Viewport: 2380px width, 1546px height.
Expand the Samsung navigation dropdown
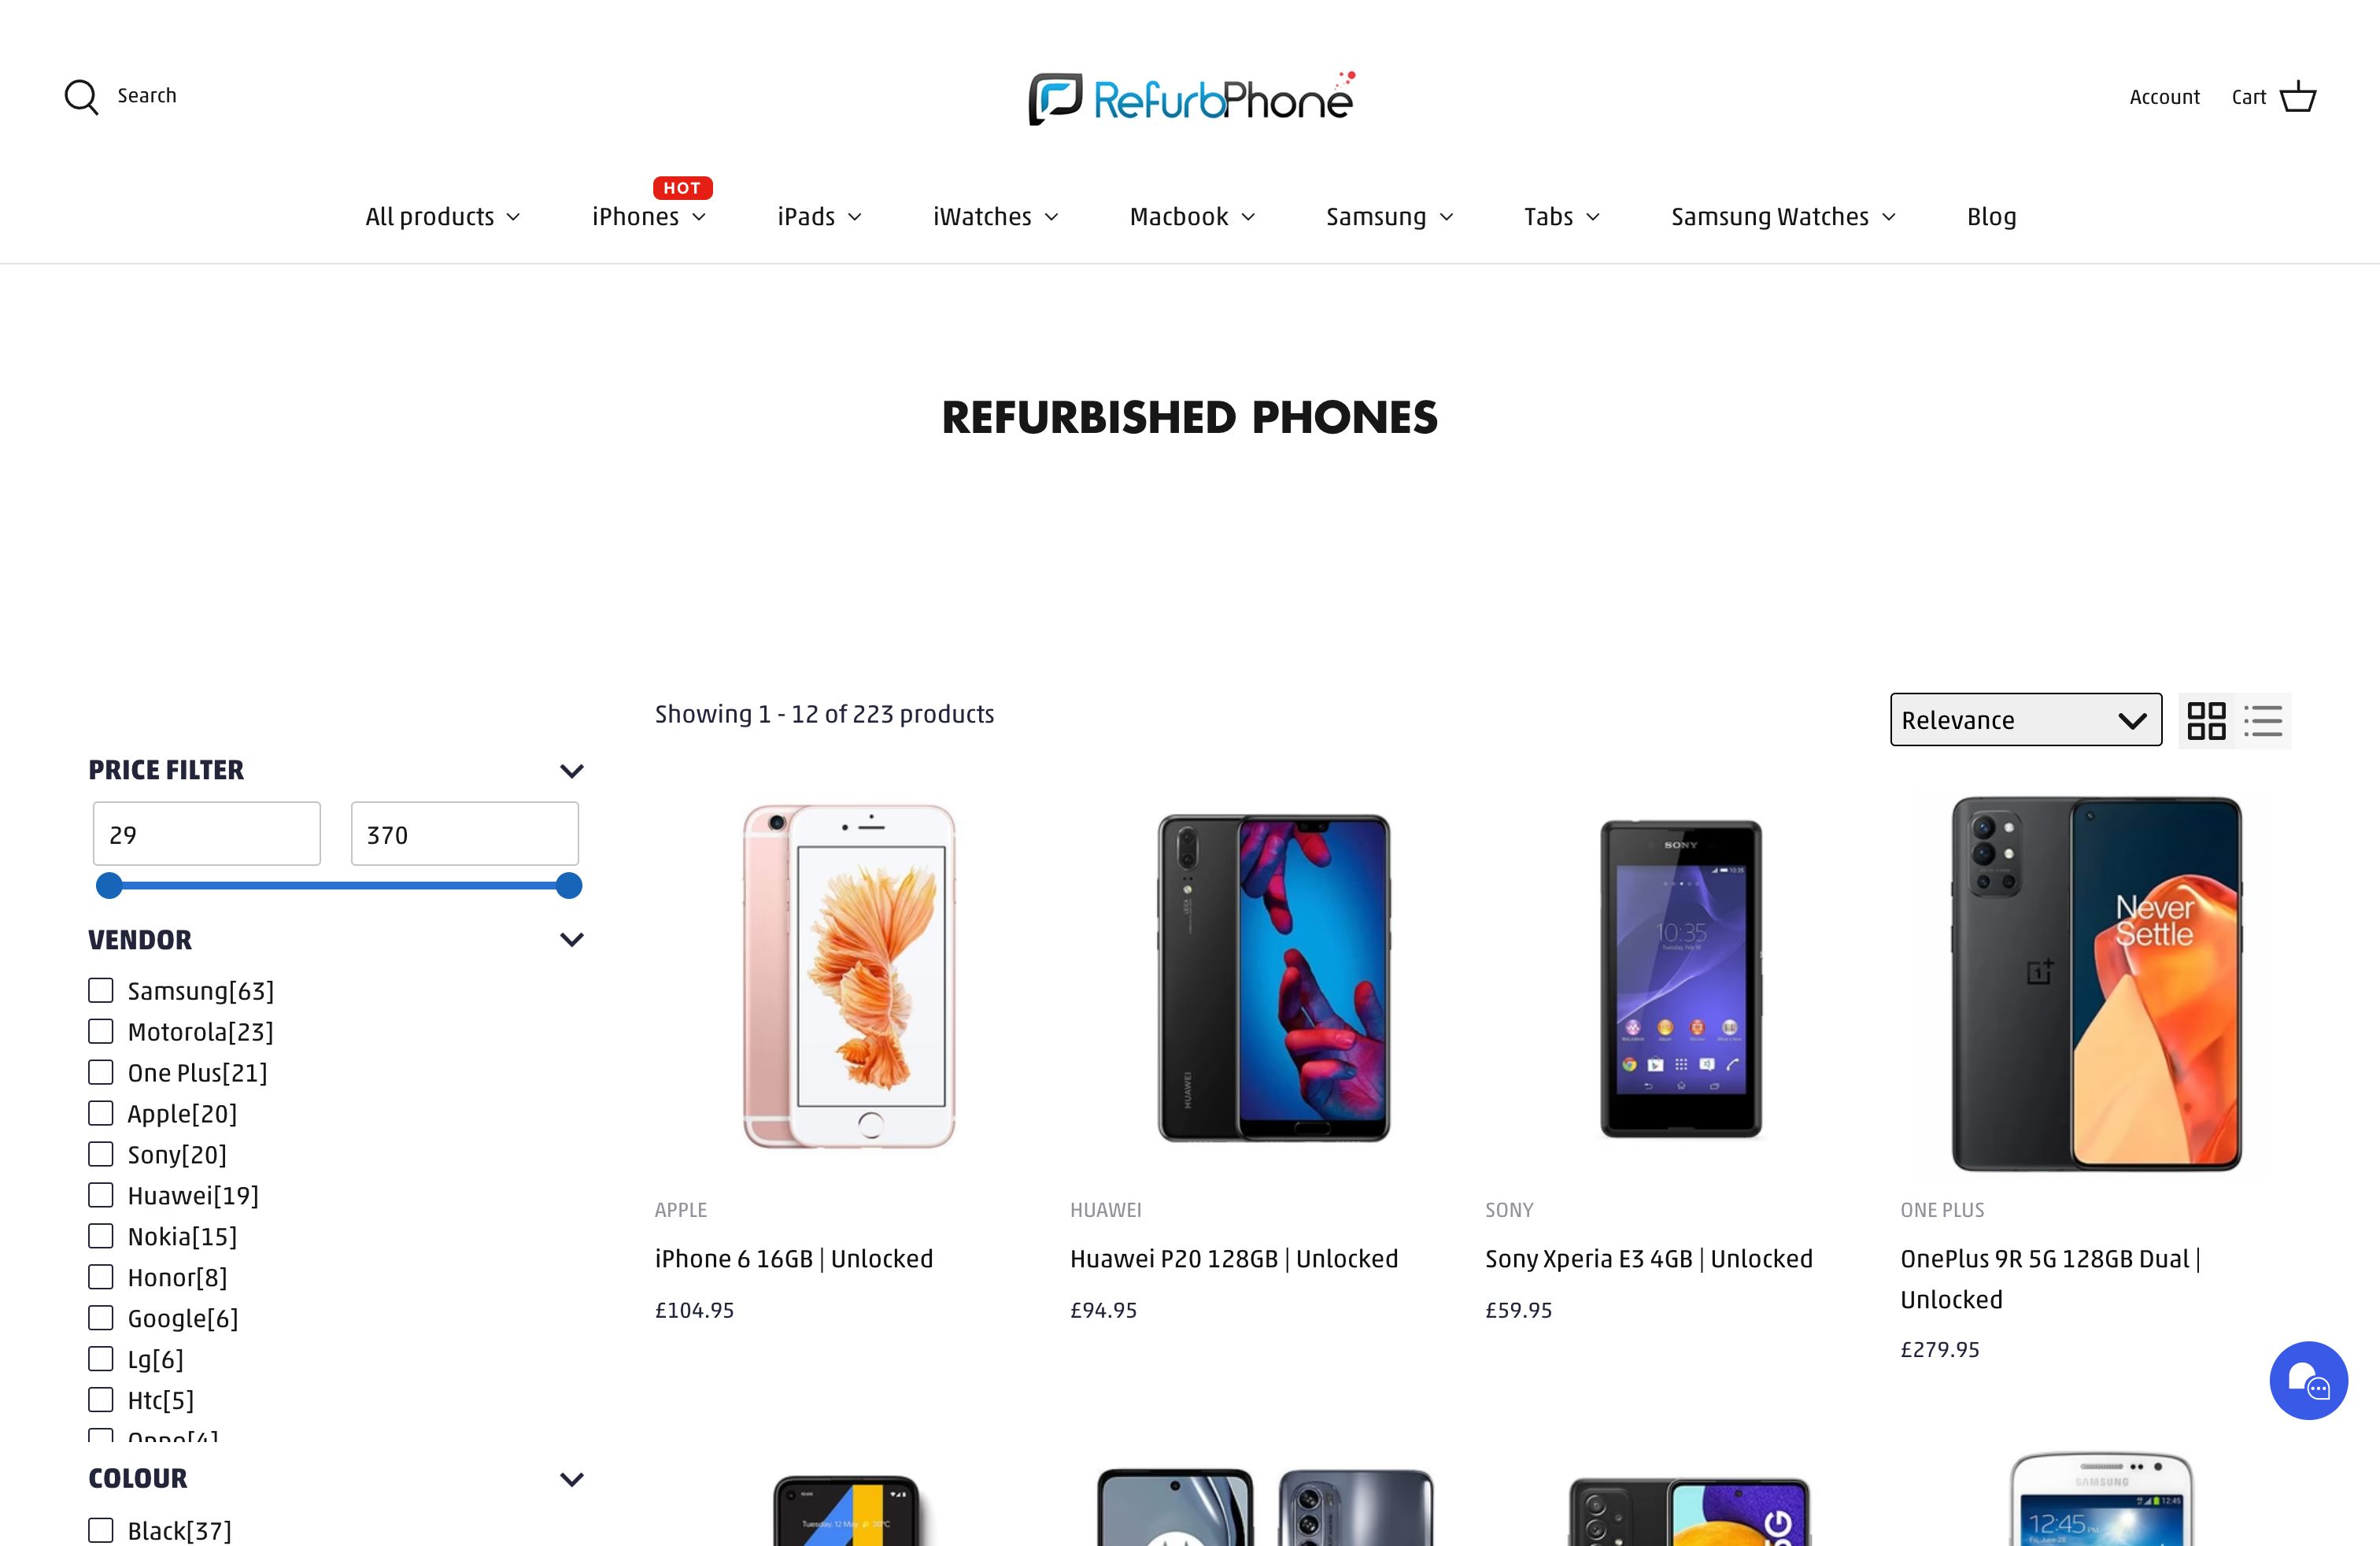(1389, 213)
